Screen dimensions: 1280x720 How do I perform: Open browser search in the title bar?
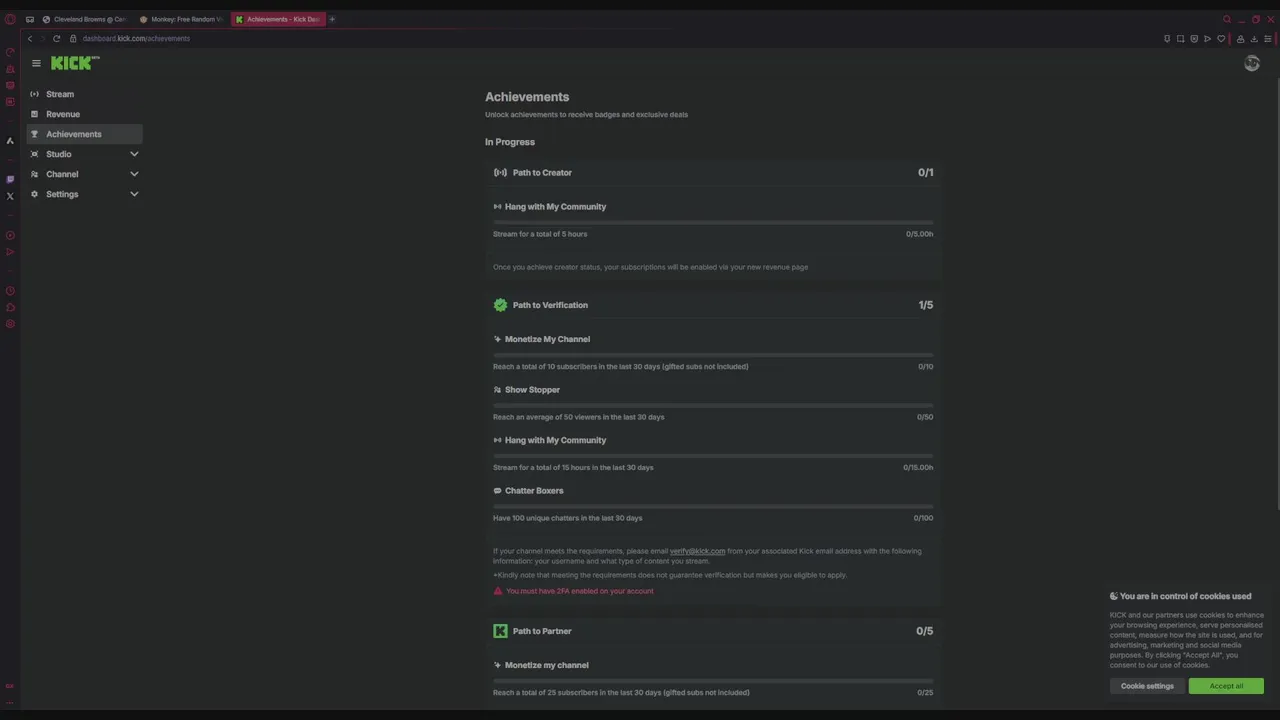[1227, 19]
